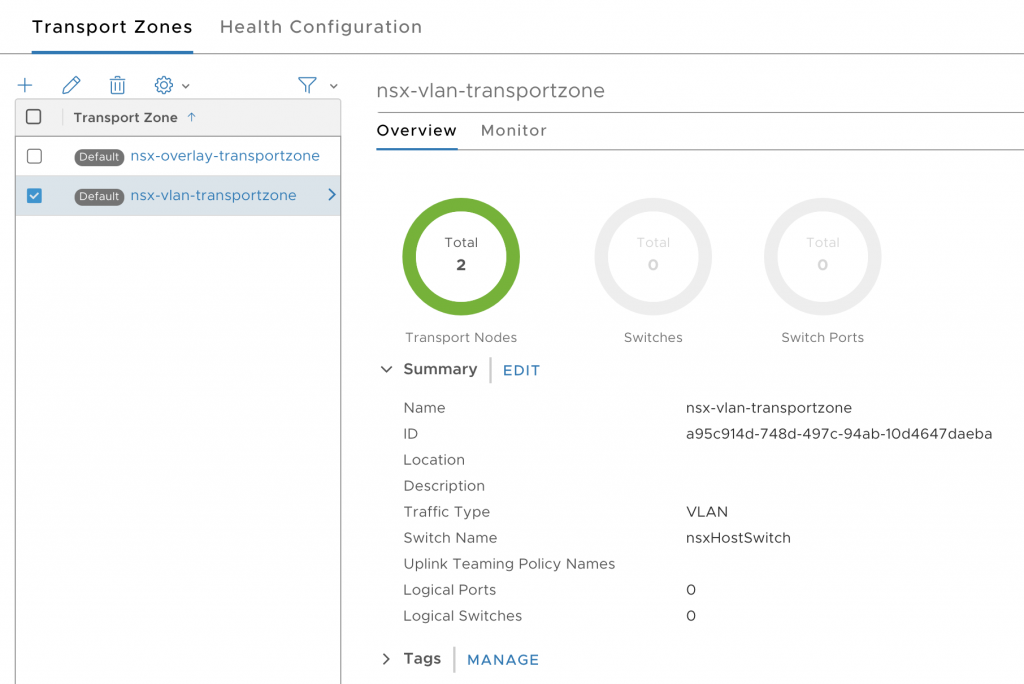The width and height of the screenshot is (1024, 684).
Task: Click the ID value a95c914d-748d-497c-94ab-10d4647daeba
Action: (839, 434)
